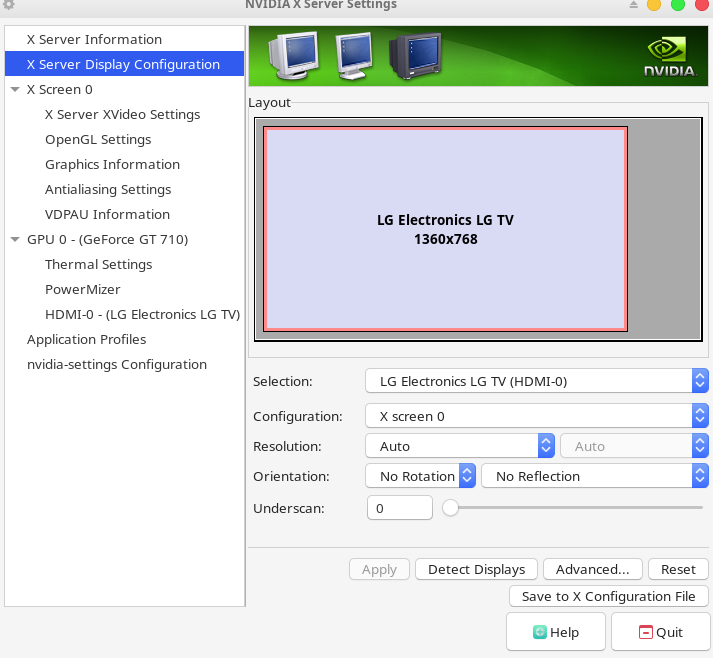Image resolution: width=713 pixels, height=658 pixels.
Task: Click Detect Displays button
Action: 477,569
